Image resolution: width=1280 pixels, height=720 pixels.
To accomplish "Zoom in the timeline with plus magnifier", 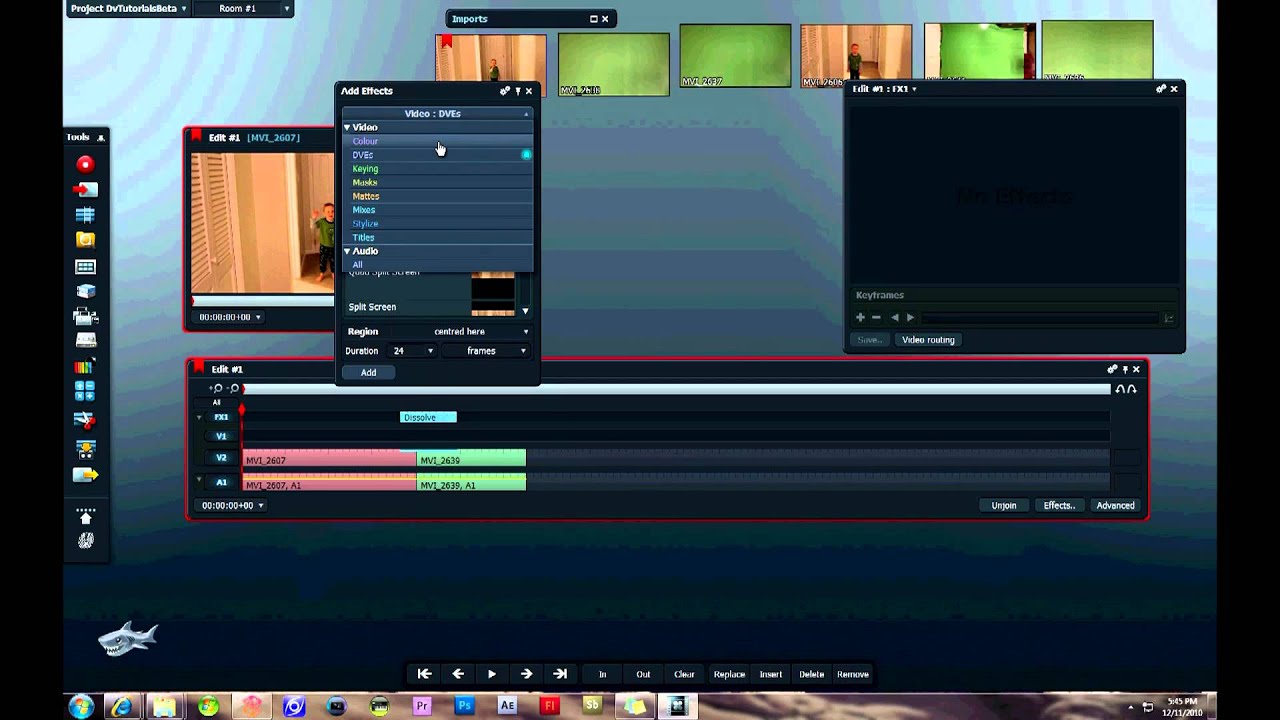I will [x=217, y=388].
